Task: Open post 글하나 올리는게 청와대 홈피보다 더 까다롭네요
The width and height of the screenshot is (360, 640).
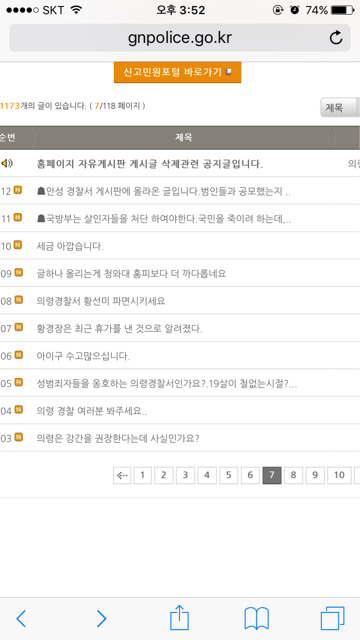Action: click(131, 273)
